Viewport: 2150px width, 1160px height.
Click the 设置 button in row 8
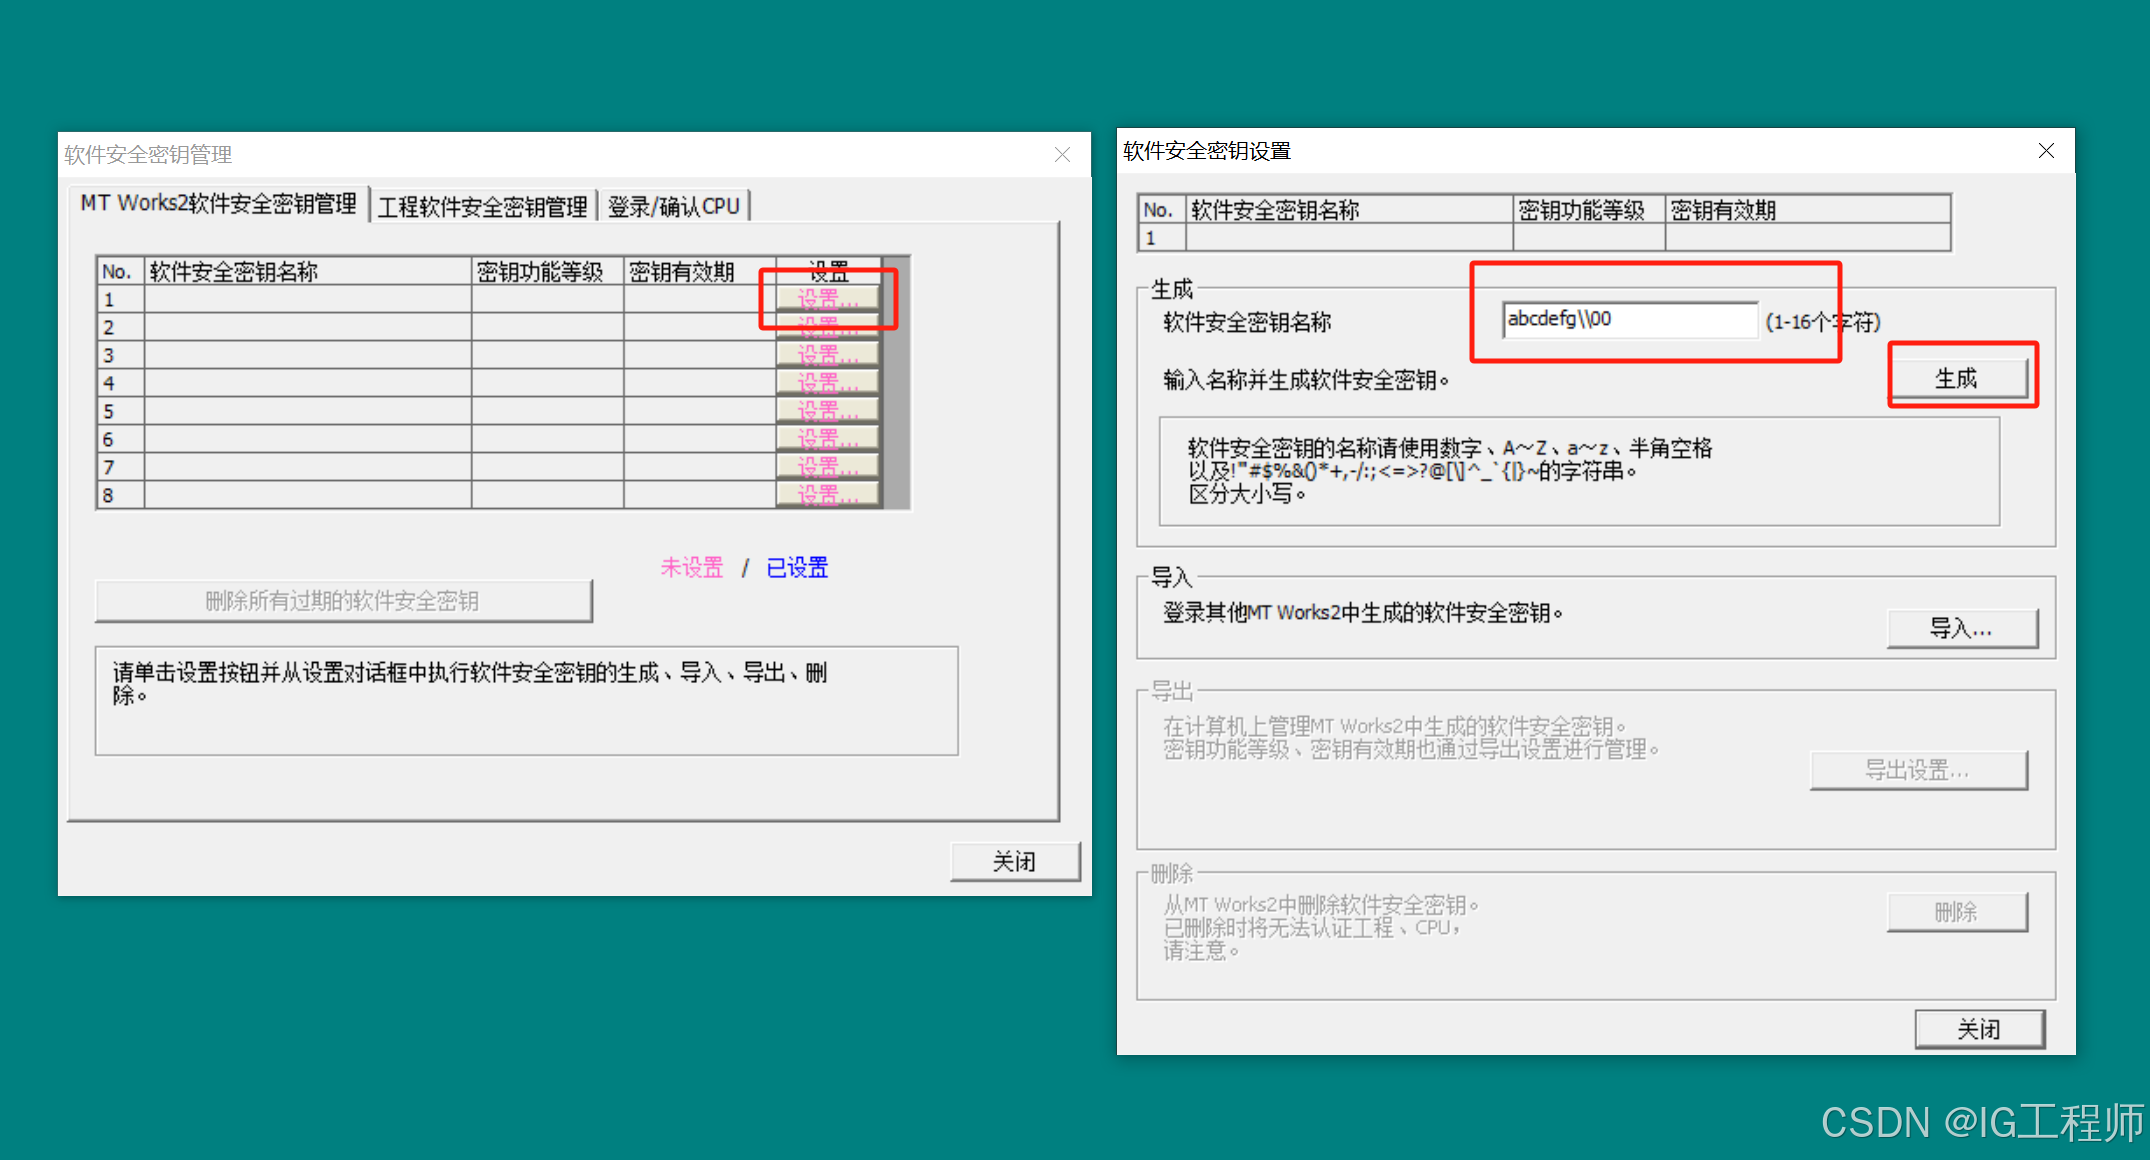click(x=827, y=495)
